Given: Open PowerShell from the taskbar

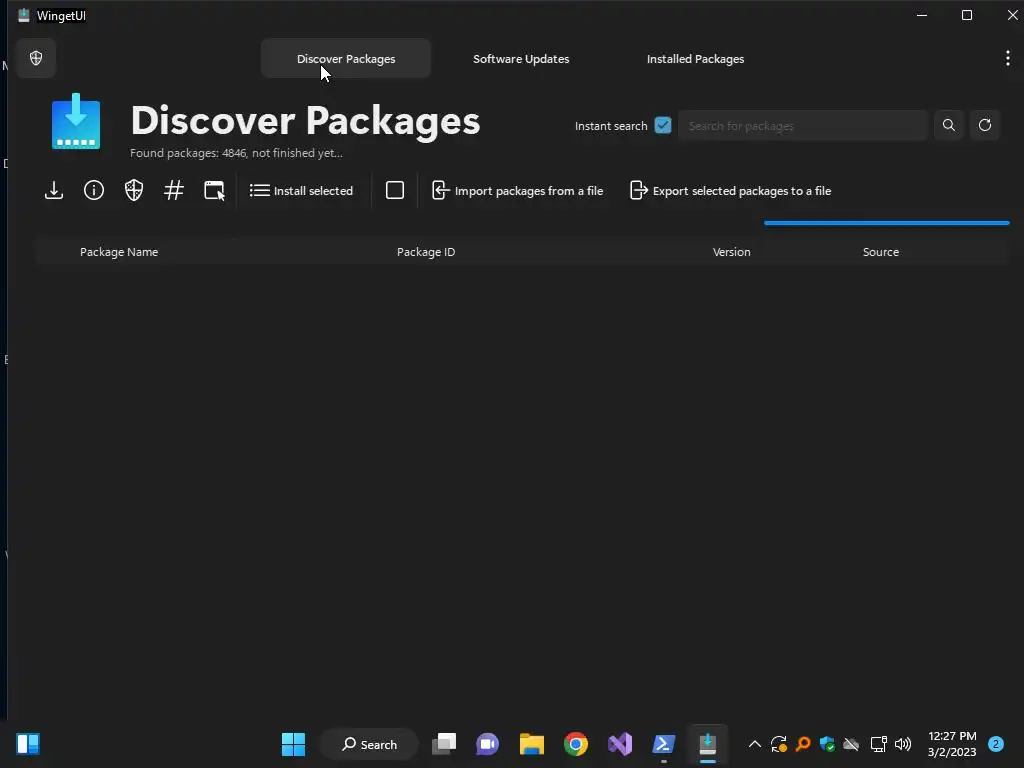Looking at the screenshot, I should [664, 744].
